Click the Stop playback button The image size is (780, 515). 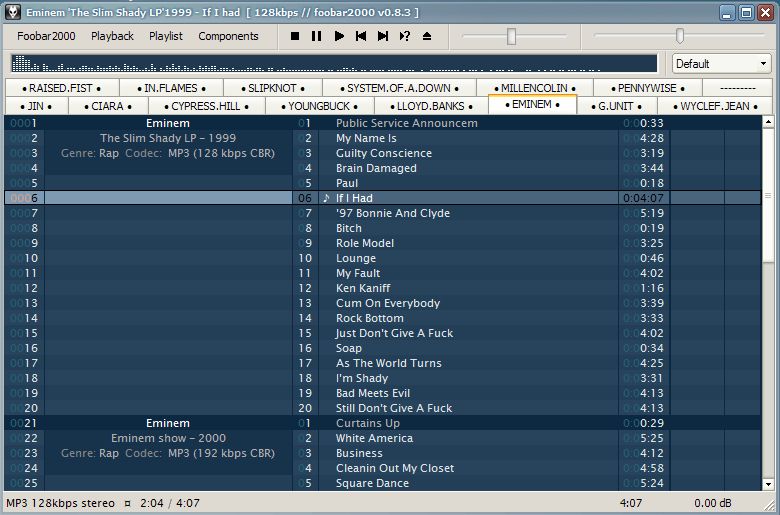click(295, 36)
